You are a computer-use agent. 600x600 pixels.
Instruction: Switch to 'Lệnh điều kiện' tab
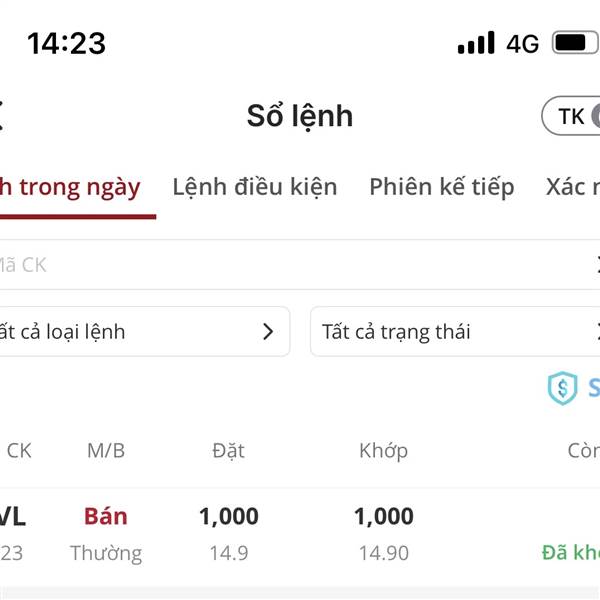255,188
